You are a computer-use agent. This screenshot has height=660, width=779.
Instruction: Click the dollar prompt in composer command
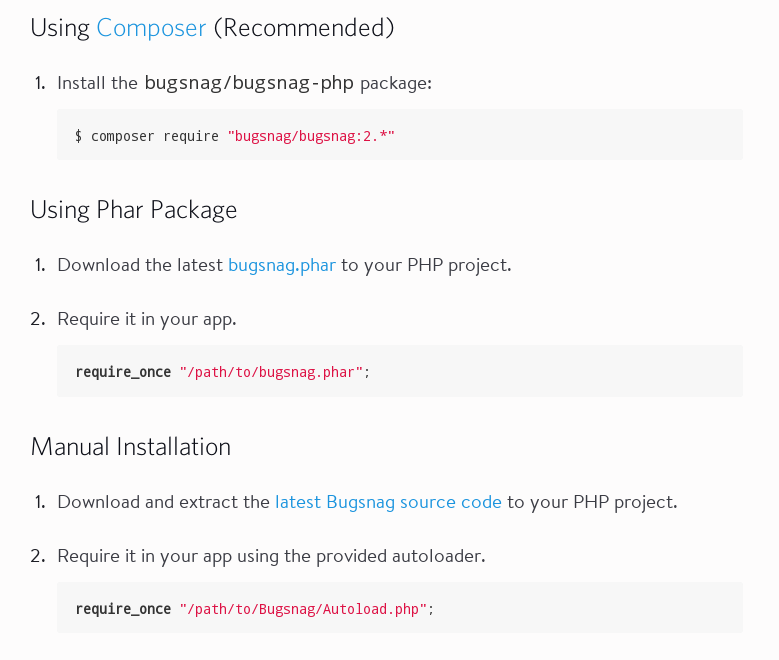click(79, 135)
